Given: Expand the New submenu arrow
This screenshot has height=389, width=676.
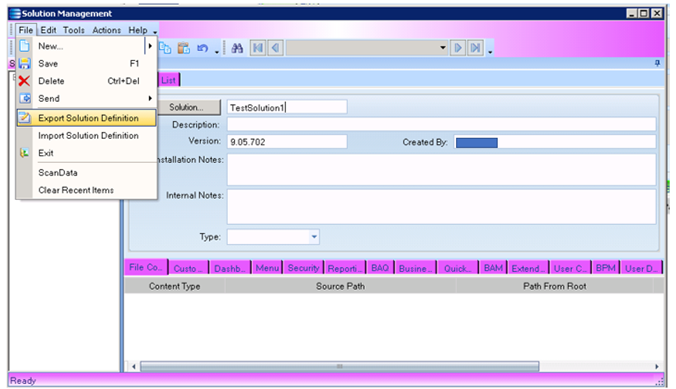Looking at the screenshot, I should 150,46.
